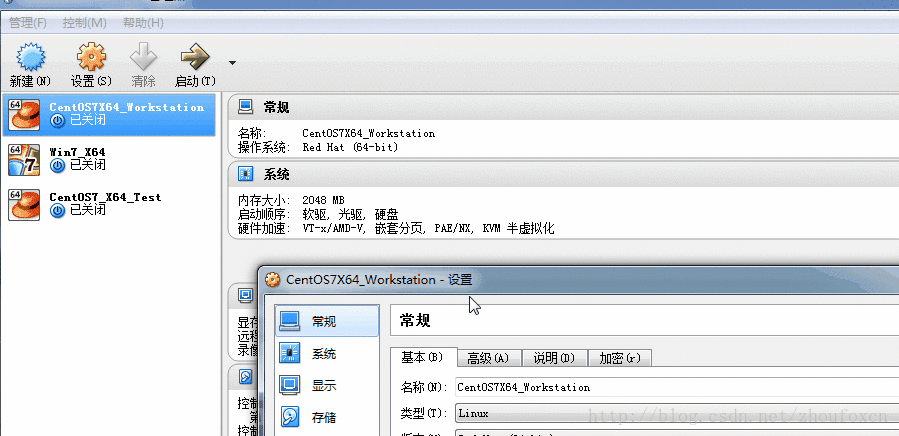Click the chip icon of 系统 details header
The height and width of the screenshot is (436, 899).
pyautogui.click(x=245, y=174)
